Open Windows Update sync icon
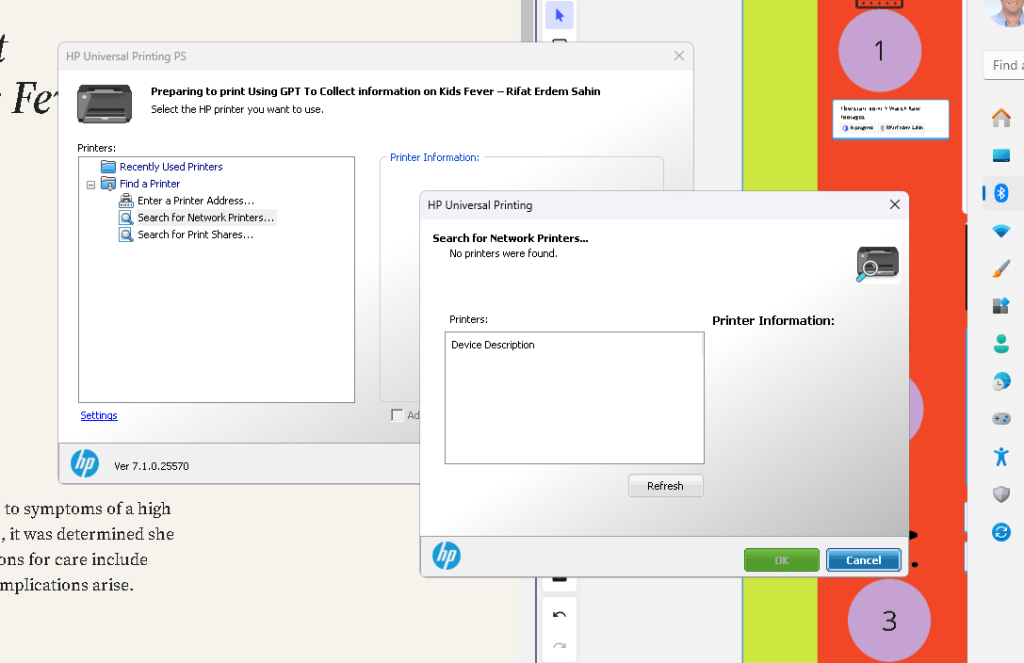Viewport: 1024px width, 663px height. click(x=1000, y=532)
